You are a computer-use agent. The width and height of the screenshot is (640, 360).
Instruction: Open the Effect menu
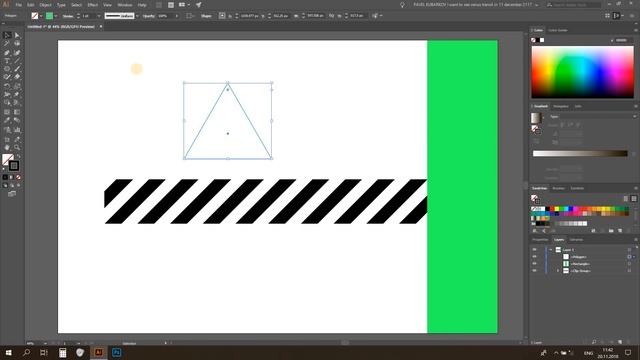coord(93,5)
